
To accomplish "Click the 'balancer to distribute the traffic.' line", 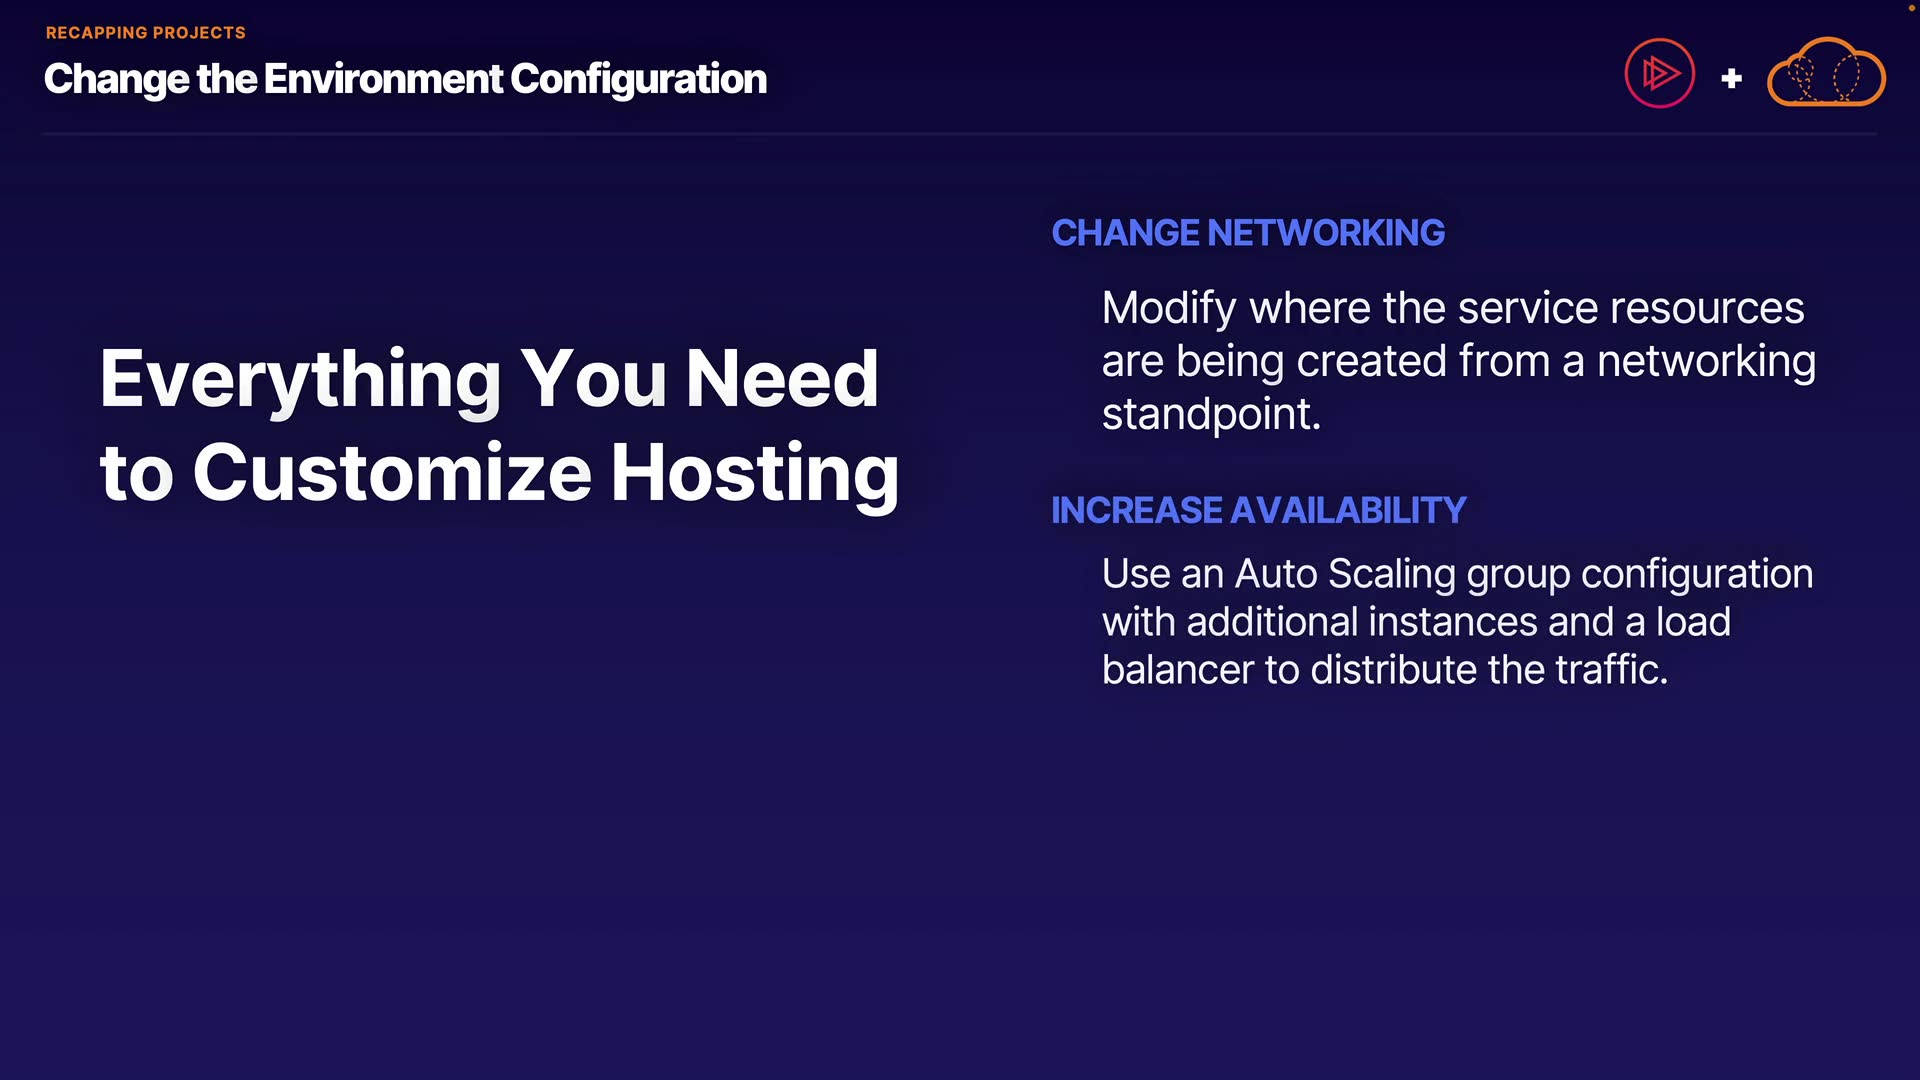I will tap(1384, 670).
